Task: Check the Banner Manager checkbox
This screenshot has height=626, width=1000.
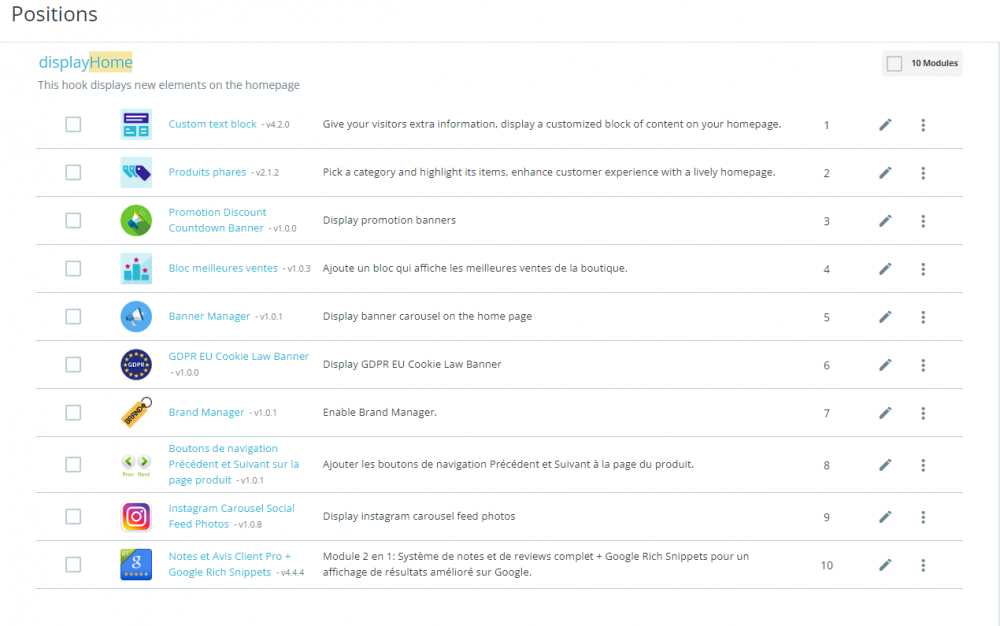Action: [73, 316]
